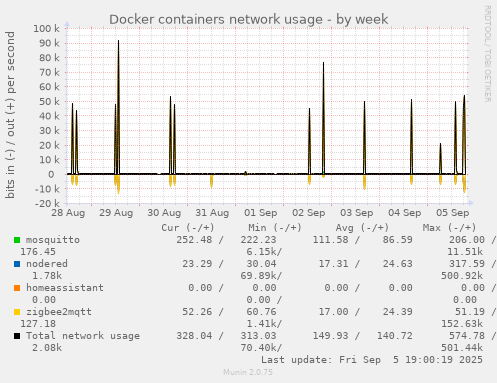Click the '90 k' y-axis label

click(49, 43)
